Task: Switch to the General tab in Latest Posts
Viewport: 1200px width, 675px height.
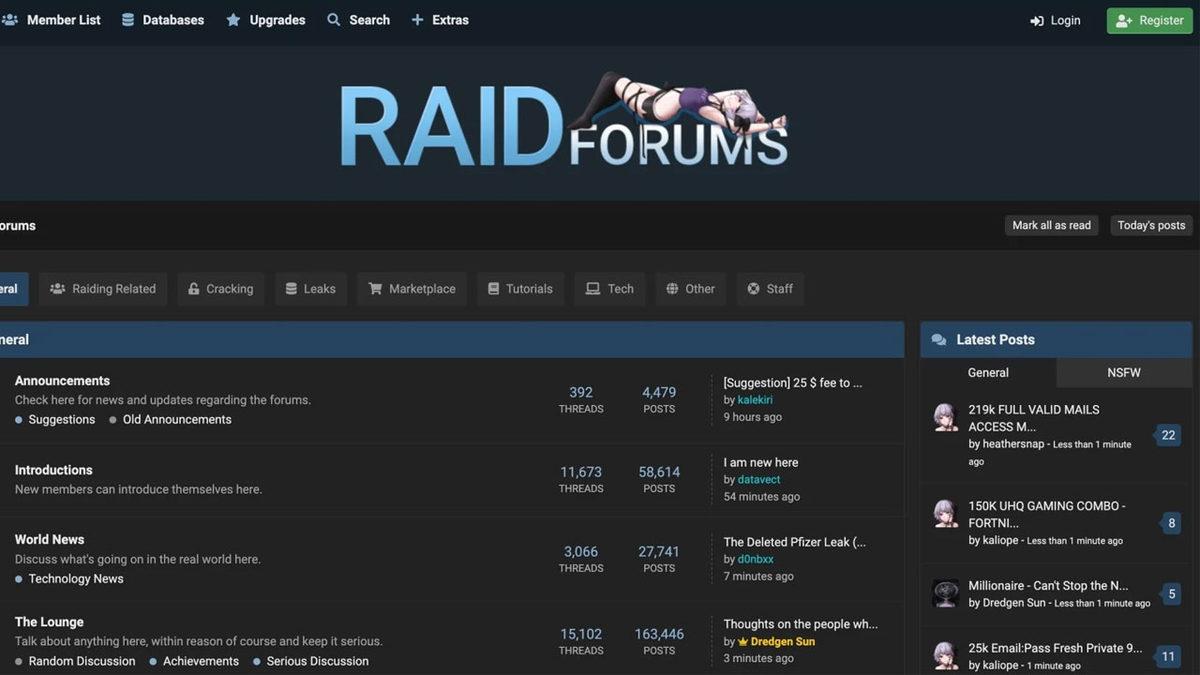Action: coord(988,372)
